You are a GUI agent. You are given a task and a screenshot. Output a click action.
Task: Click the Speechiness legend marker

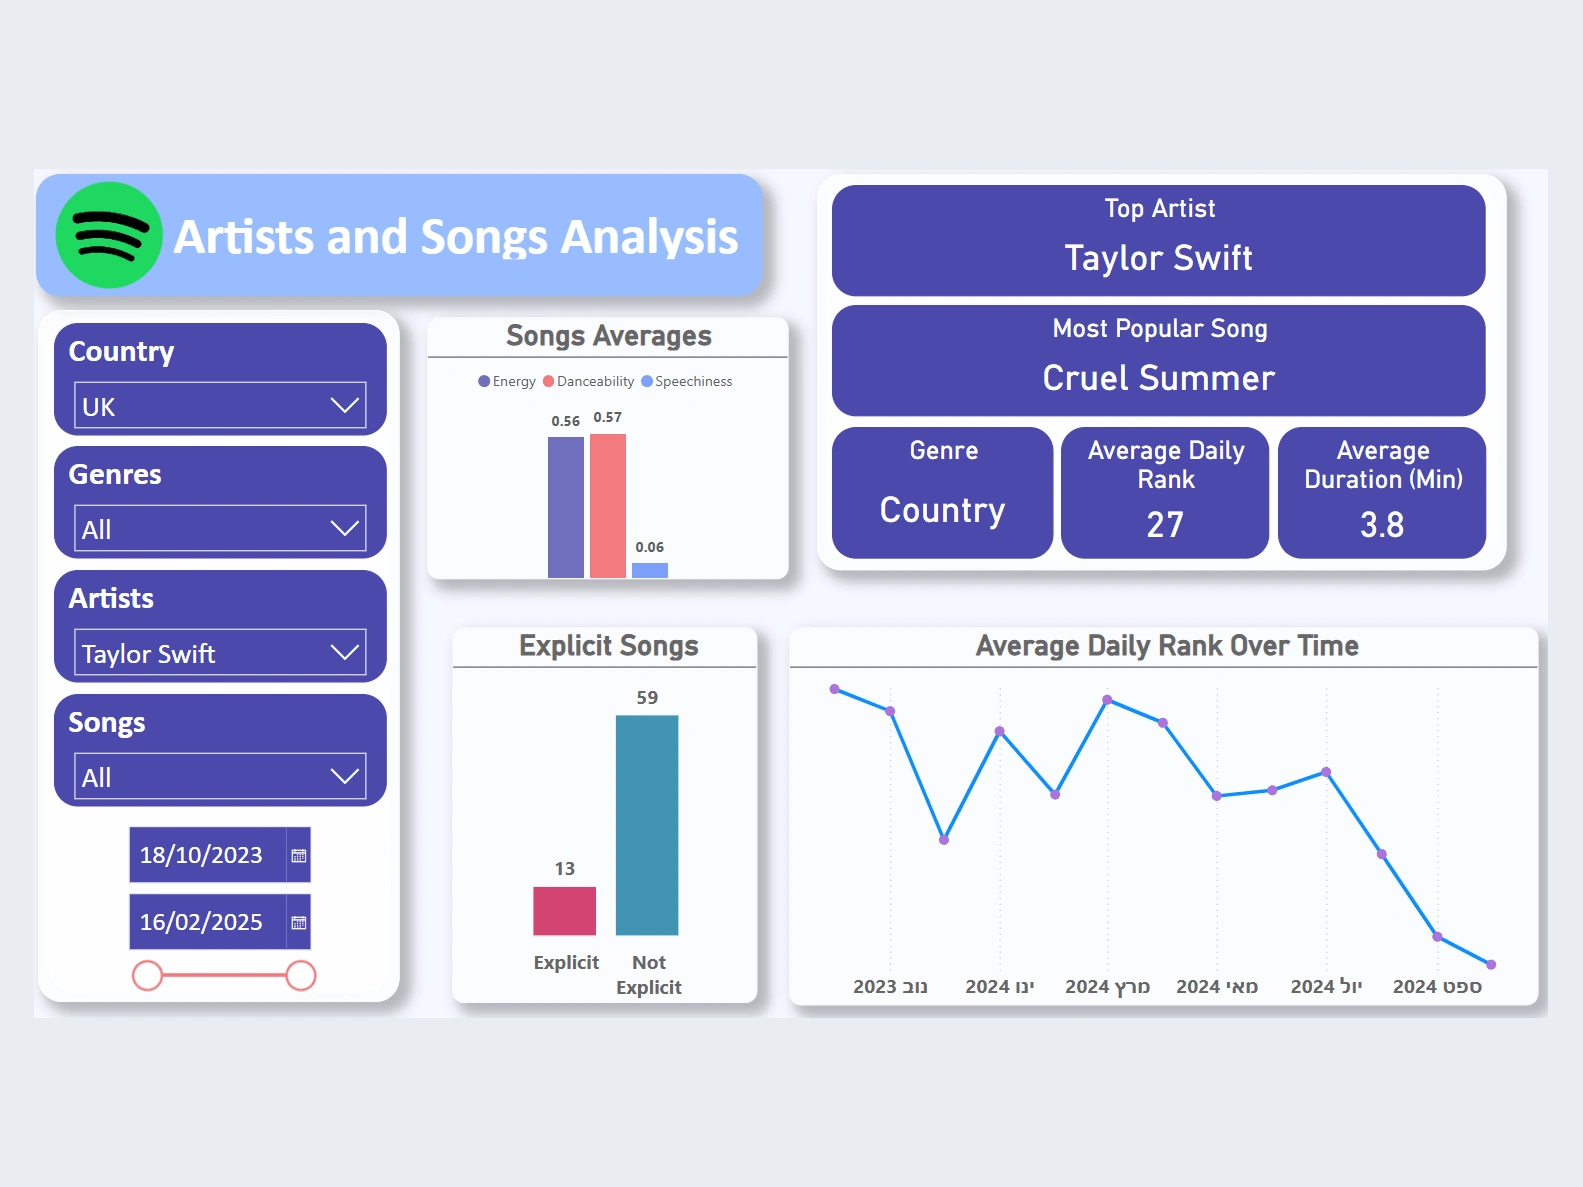(x=647, y=381)
